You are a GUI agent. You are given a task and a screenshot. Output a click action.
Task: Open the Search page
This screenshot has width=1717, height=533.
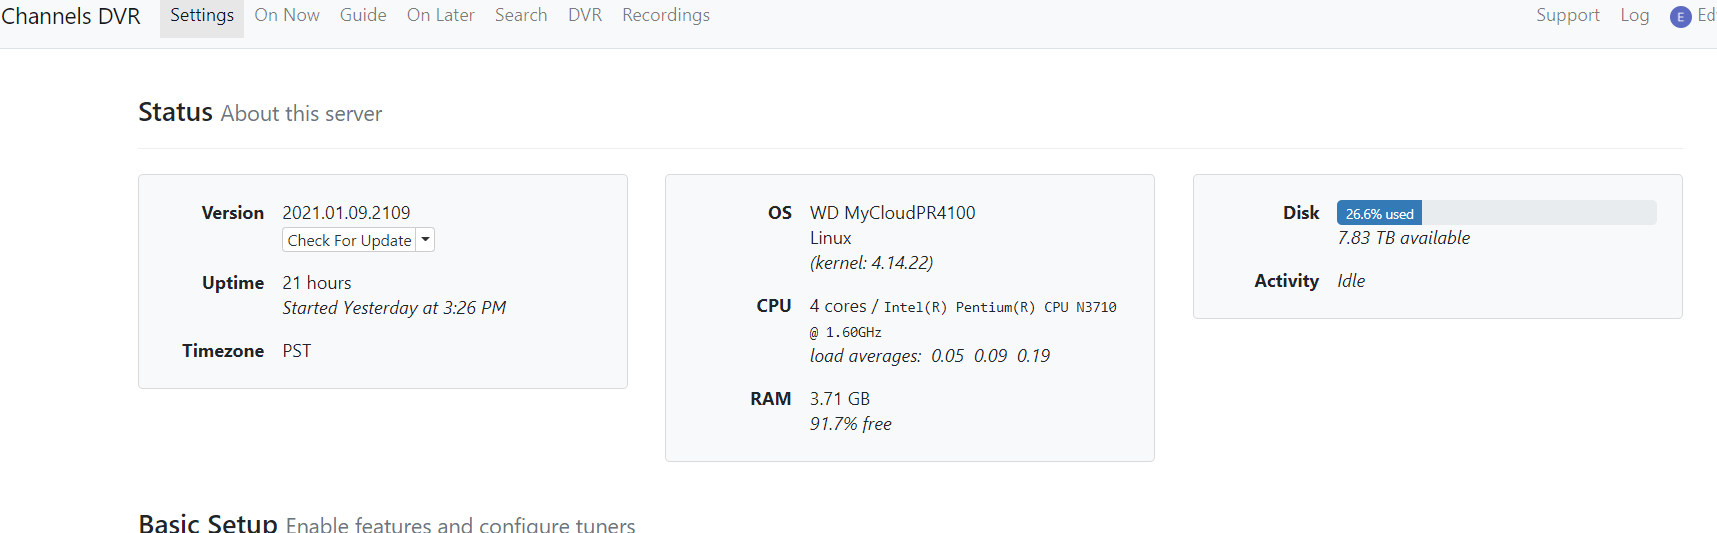[521, 15]
